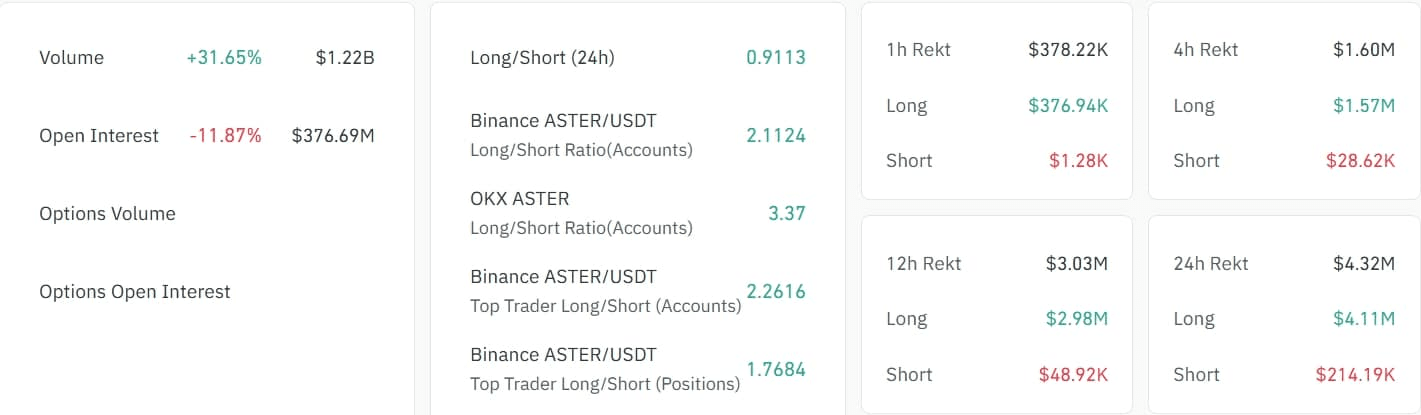Click Top Trader Long/Short (Accounts) text

605,306
